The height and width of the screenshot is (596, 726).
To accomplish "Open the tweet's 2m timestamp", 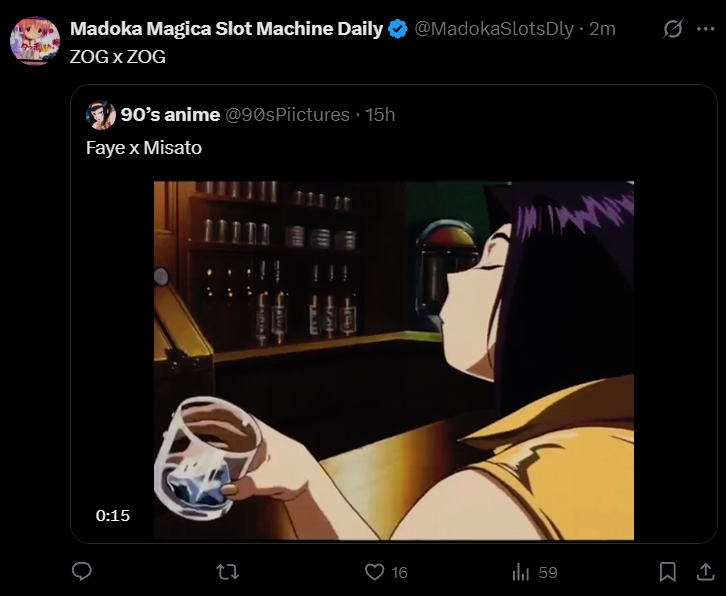I will [x=602, y=29].
